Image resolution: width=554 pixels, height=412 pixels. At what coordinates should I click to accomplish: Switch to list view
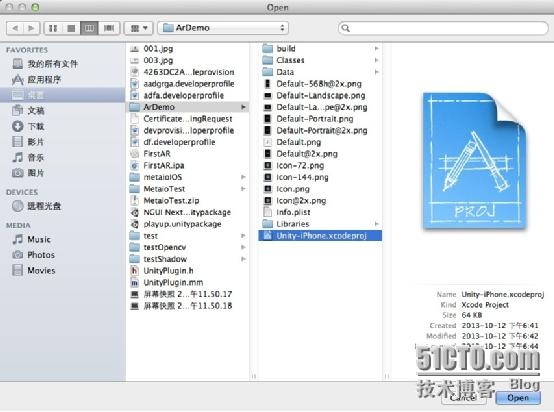[x=71, y=28]
